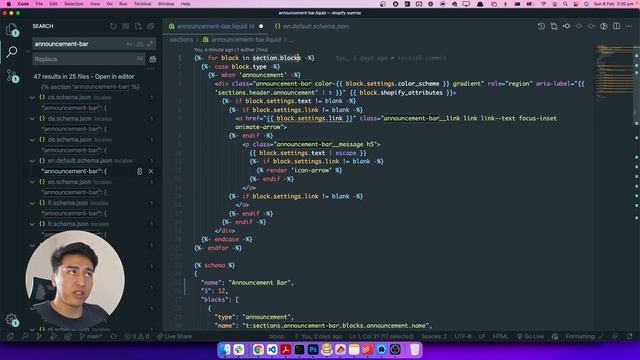Viewport: 640px width, 360px height.
Task: Clear the search results
Action: pyautogui.click(x=126, y=26)
